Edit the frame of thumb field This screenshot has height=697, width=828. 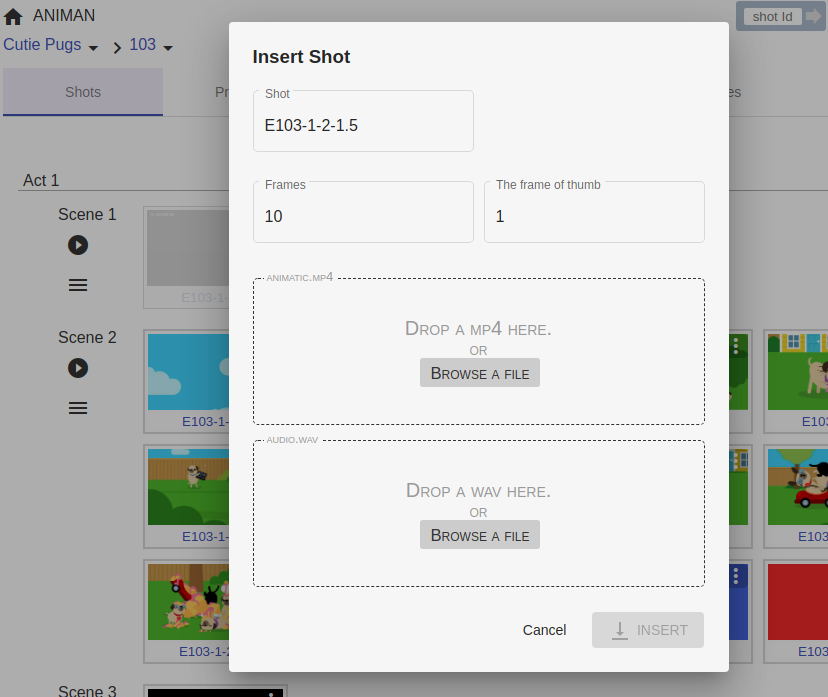point(594,216)
